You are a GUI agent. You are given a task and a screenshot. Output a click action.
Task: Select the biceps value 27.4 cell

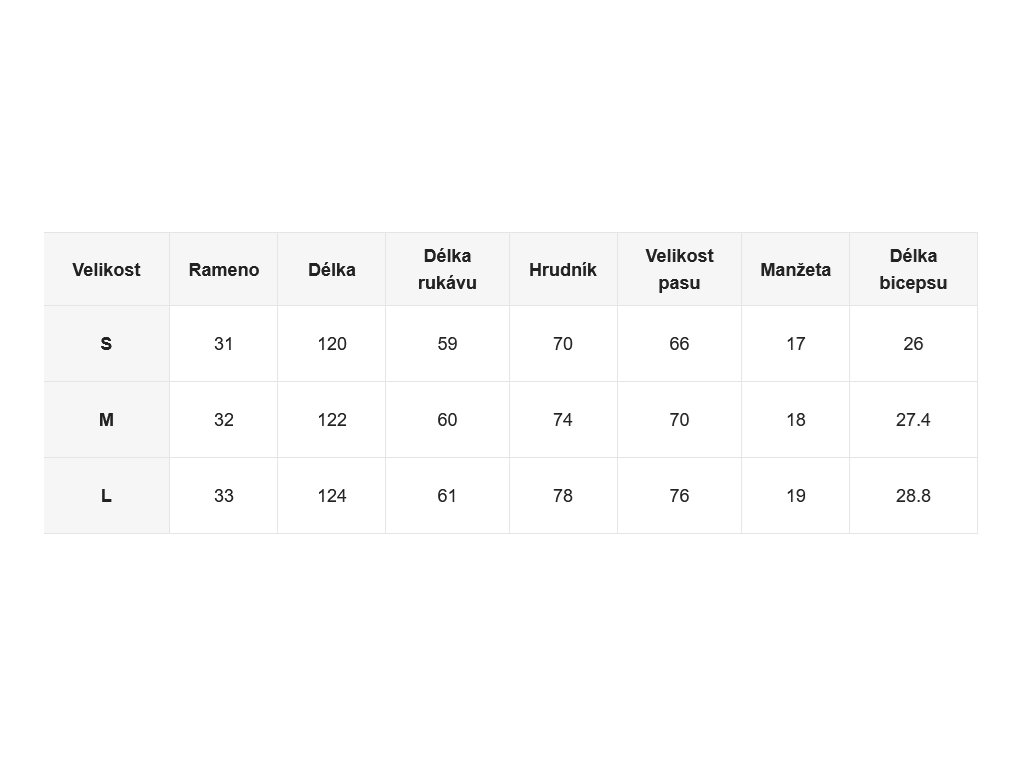(x=913, y=419)
